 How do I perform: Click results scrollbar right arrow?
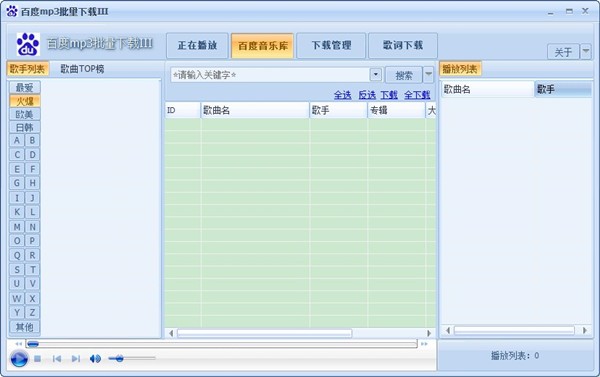tap(429, 333)
